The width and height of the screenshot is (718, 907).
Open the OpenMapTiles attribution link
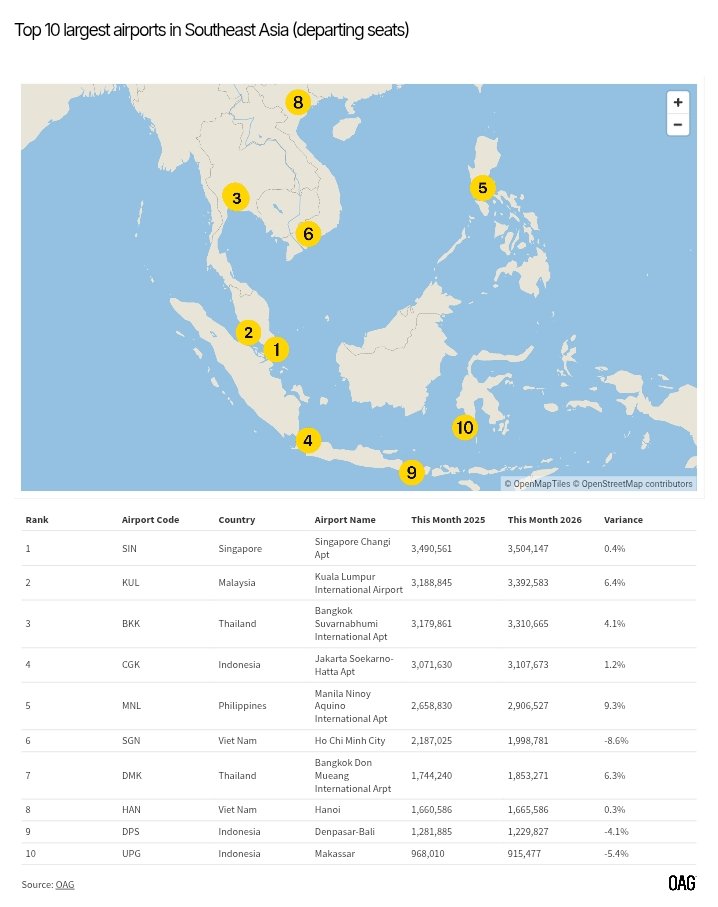point(537,484)
